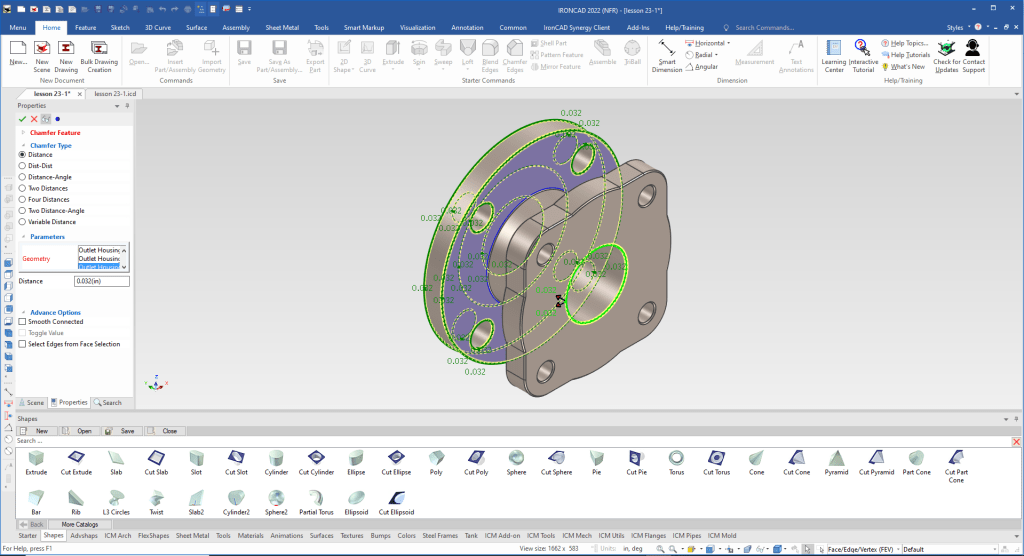Check Select Edges from Face Selection
Image resolution: width=1024 pixels, height=556 pixels.
pos(23,344)
